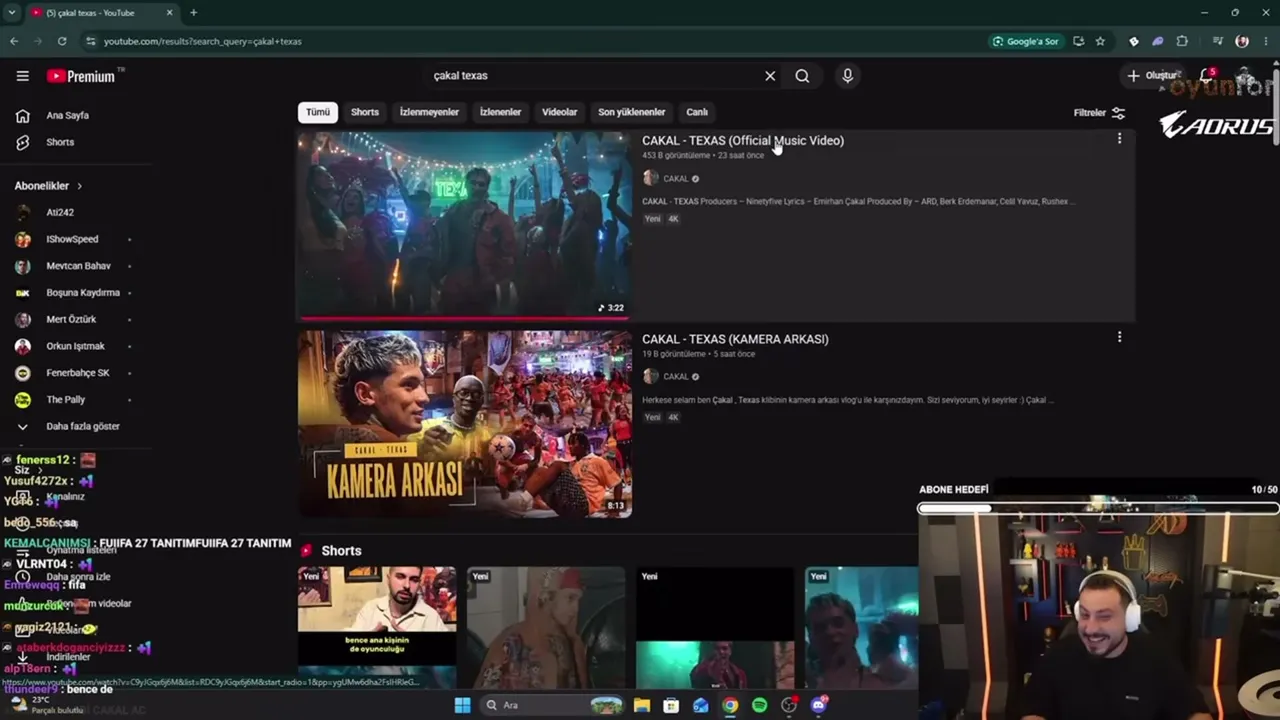Viewport: 1280px width, 720px height.
Task: Launch Microsoft Store from taskbar
Action: coord(671,705)
